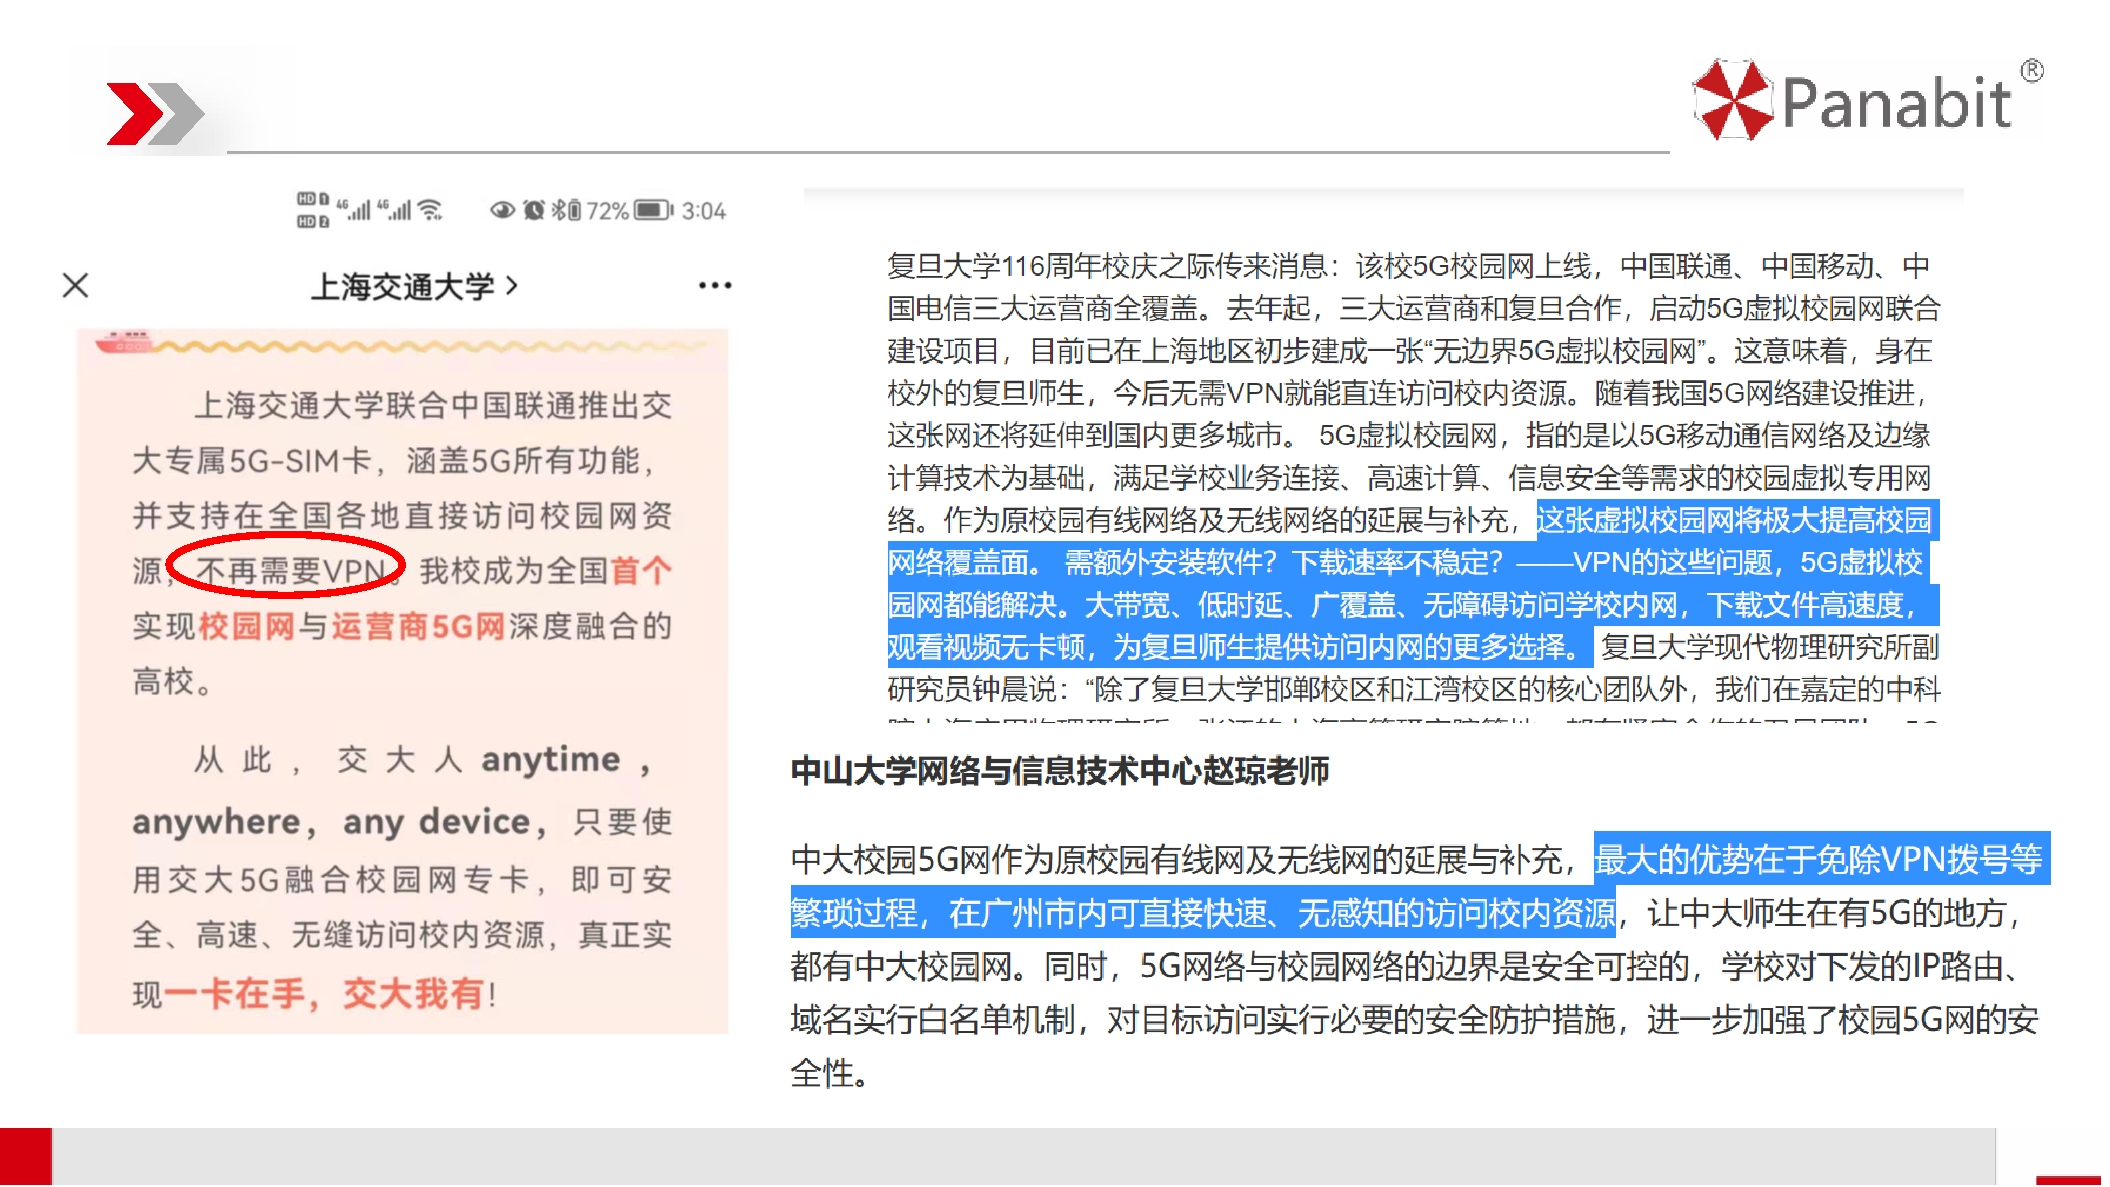The height and width of the screenshot is (1187, 2110).
Task: Click the highlighted line 观看视频无卡顿，为复旦师生提供
Action: point(1240,647)
